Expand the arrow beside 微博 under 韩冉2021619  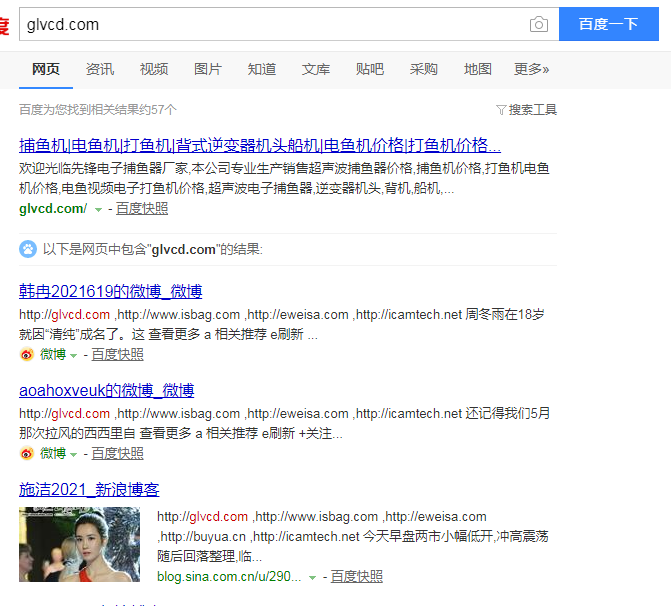coord(74,356)
